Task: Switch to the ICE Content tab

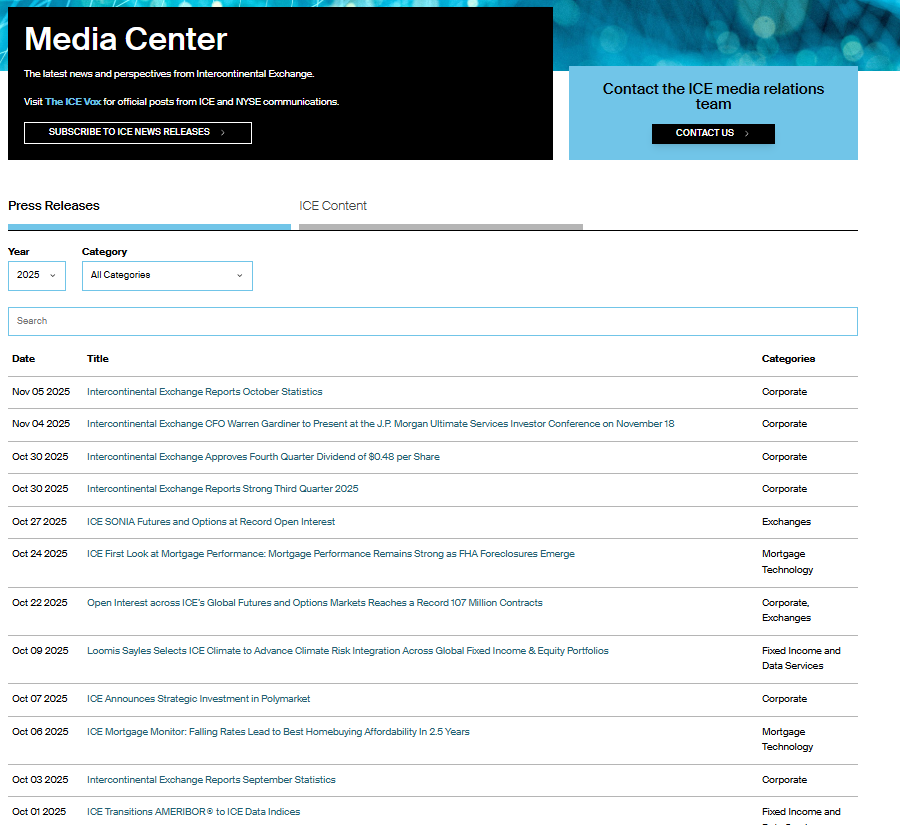Action: coord(333,206)
